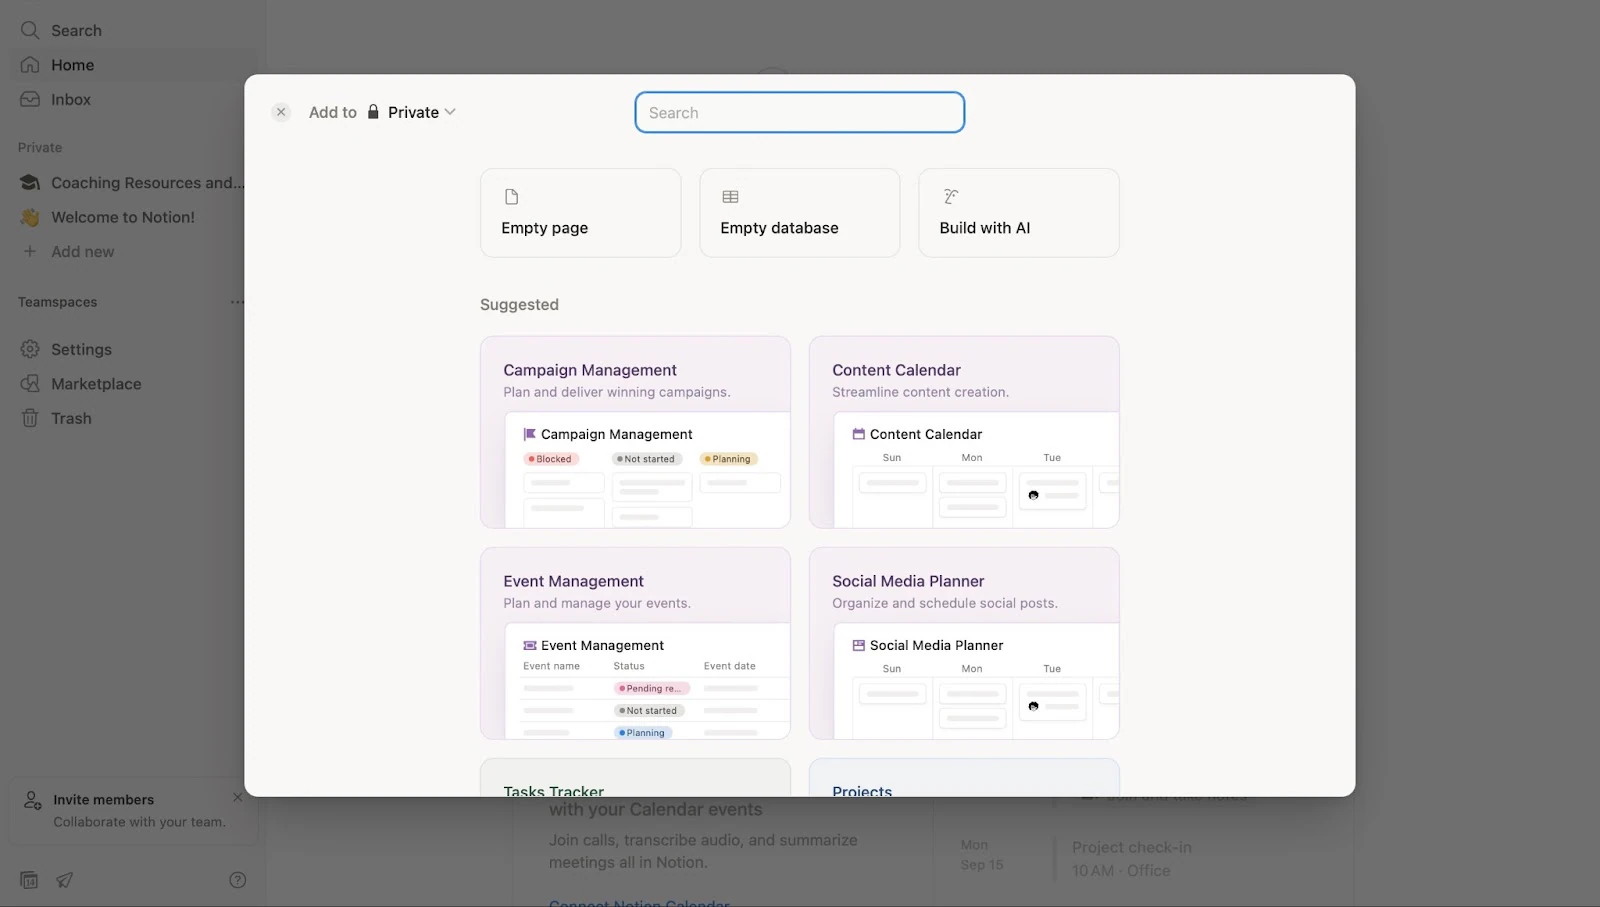1600x907 pixels.
Task: Click the Empty page document icon
Action: click(511, 197)
